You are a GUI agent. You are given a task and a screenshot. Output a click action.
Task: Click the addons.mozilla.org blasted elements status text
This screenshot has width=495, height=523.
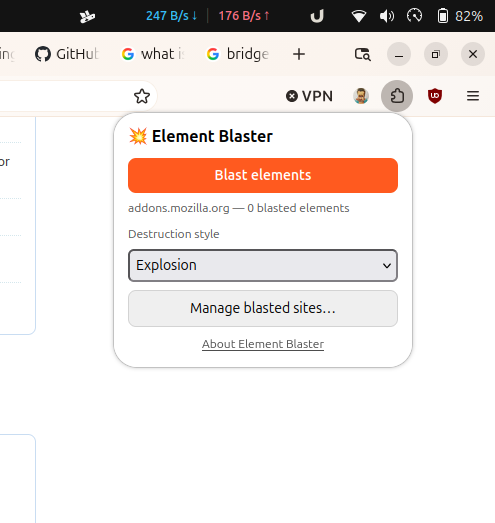click(x=239, y=208)
